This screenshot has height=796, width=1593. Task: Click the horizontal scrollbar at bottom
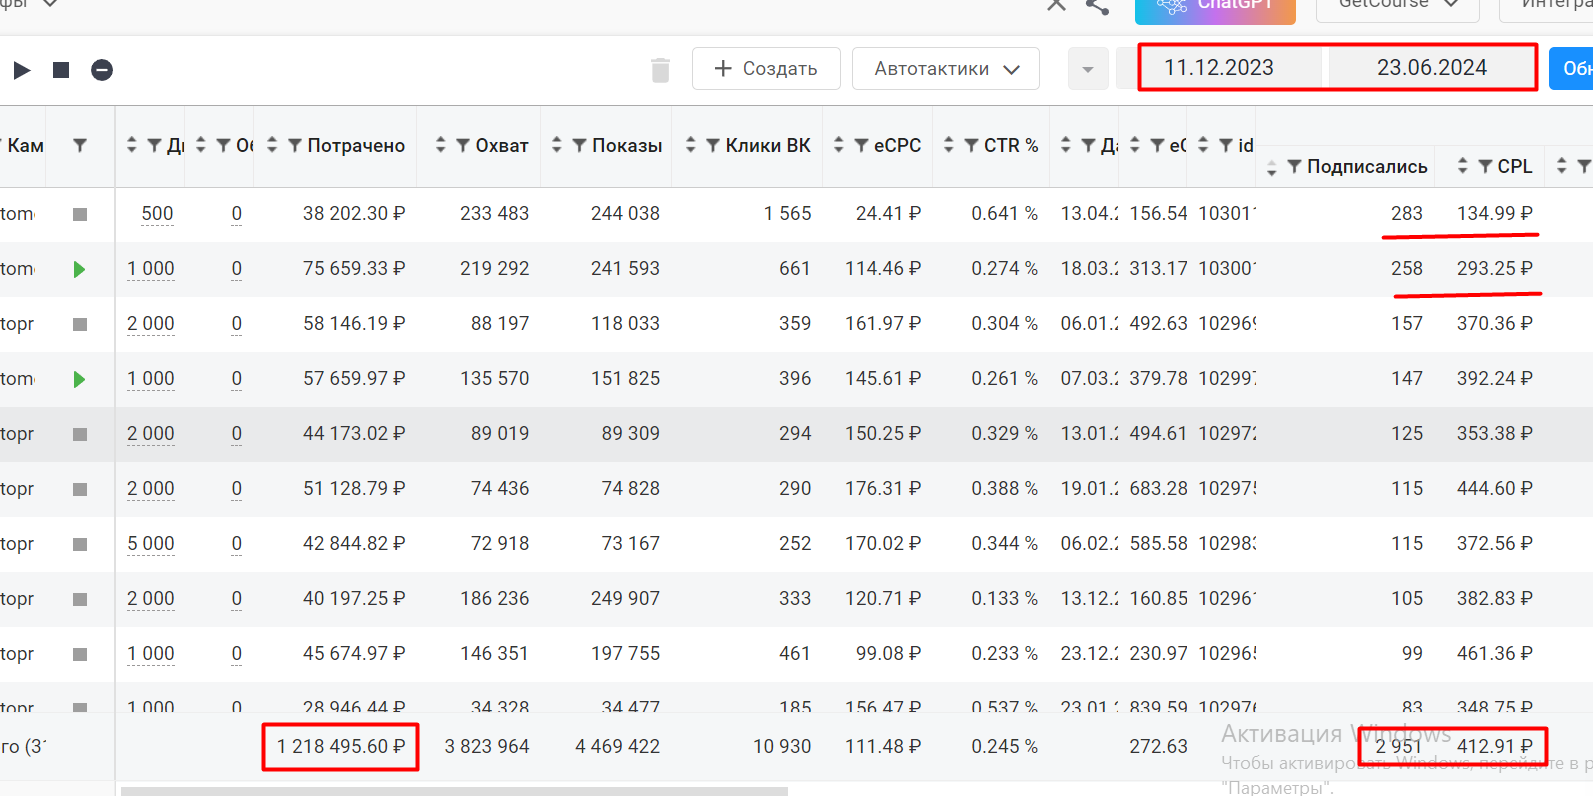[x=454, y=791]
